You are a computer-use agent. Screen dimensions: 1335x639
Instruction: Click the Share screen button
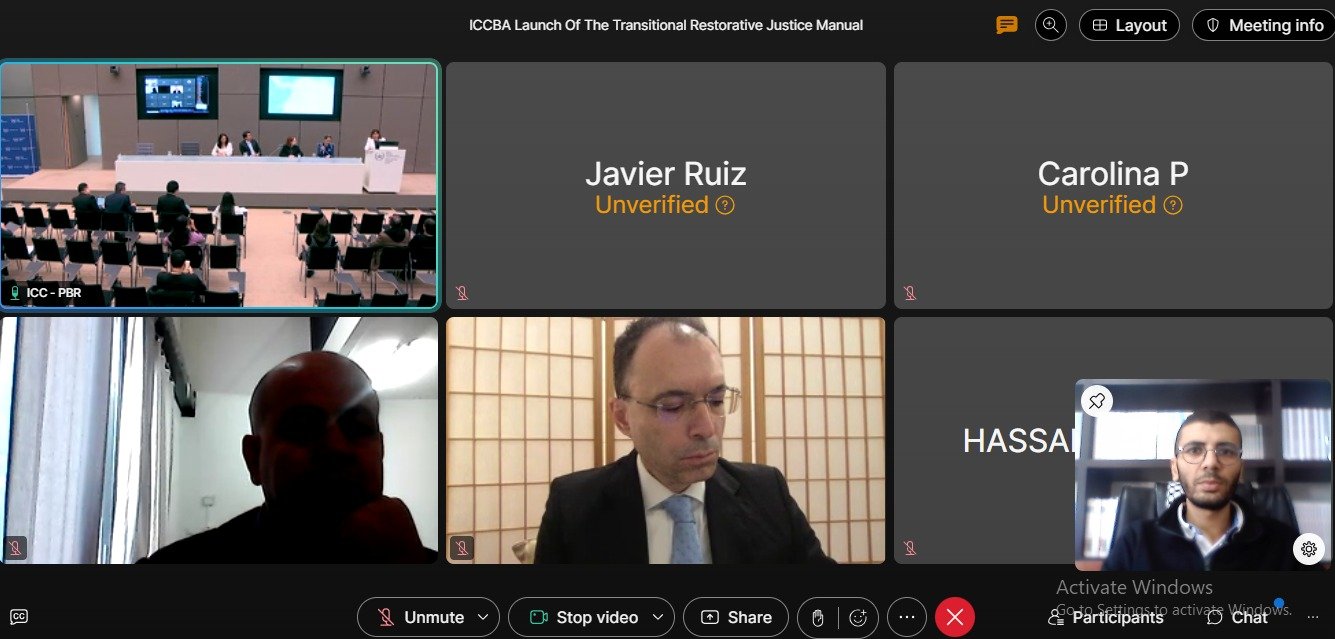[736, 618]
